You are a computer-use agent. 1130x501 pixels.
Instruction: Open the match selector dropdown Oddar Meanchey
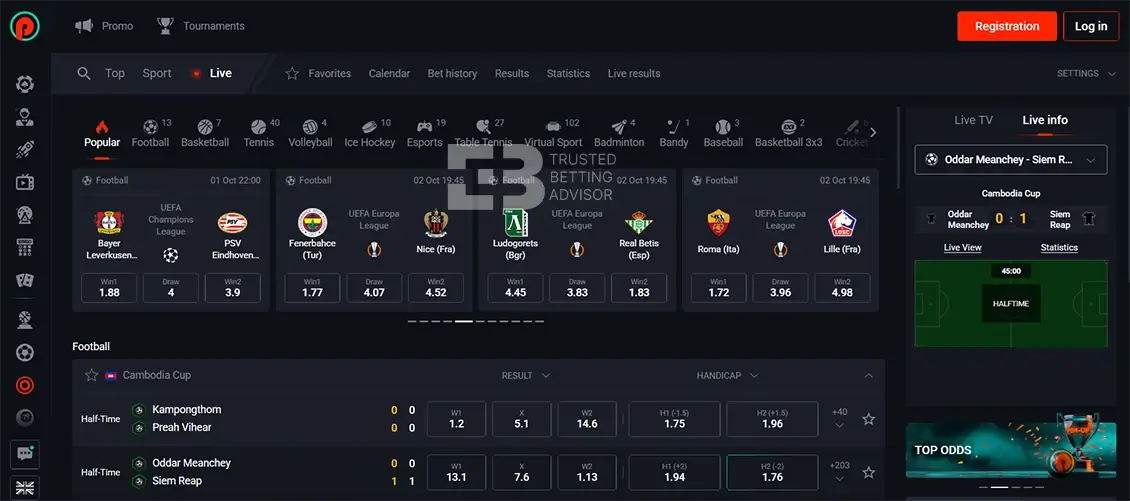(1011, 160)
